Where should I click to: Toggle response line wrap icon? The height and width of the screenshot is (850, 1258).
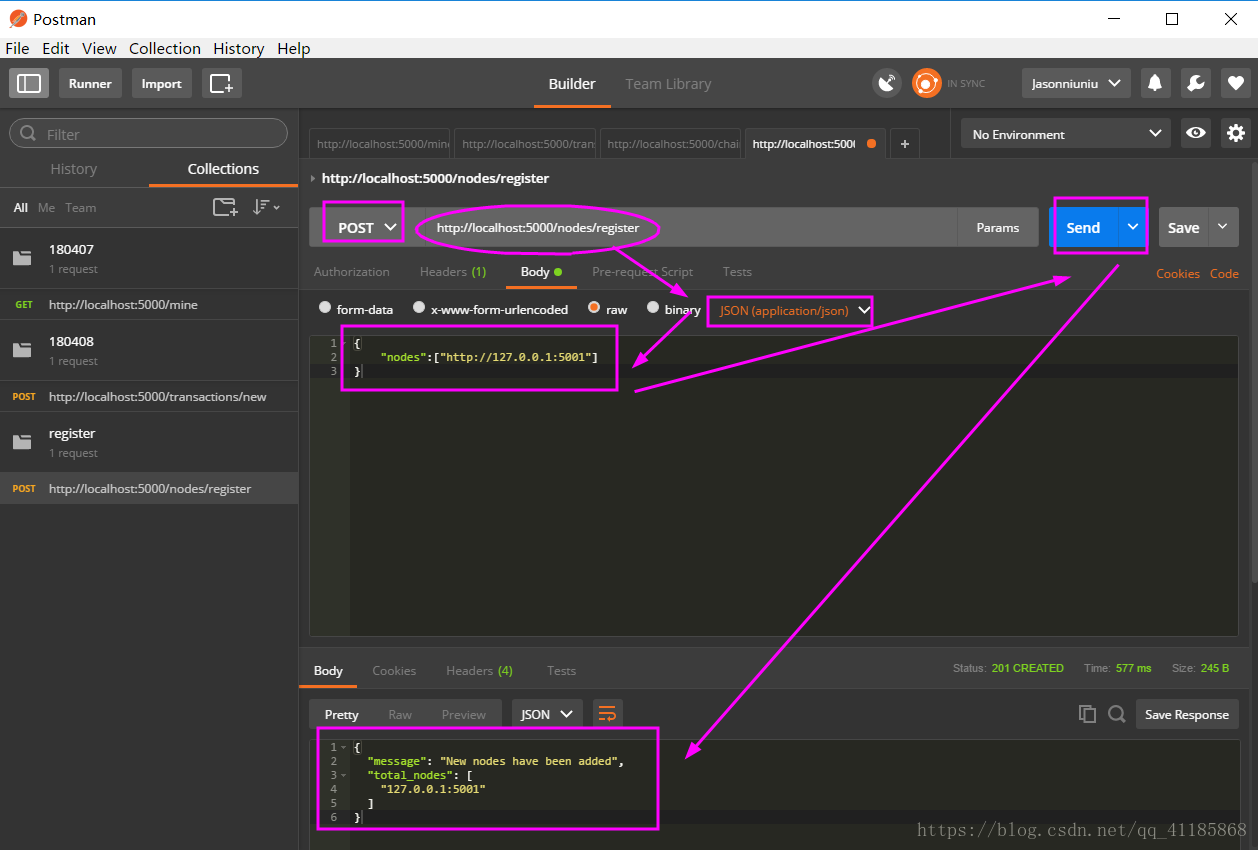point(607,714)
